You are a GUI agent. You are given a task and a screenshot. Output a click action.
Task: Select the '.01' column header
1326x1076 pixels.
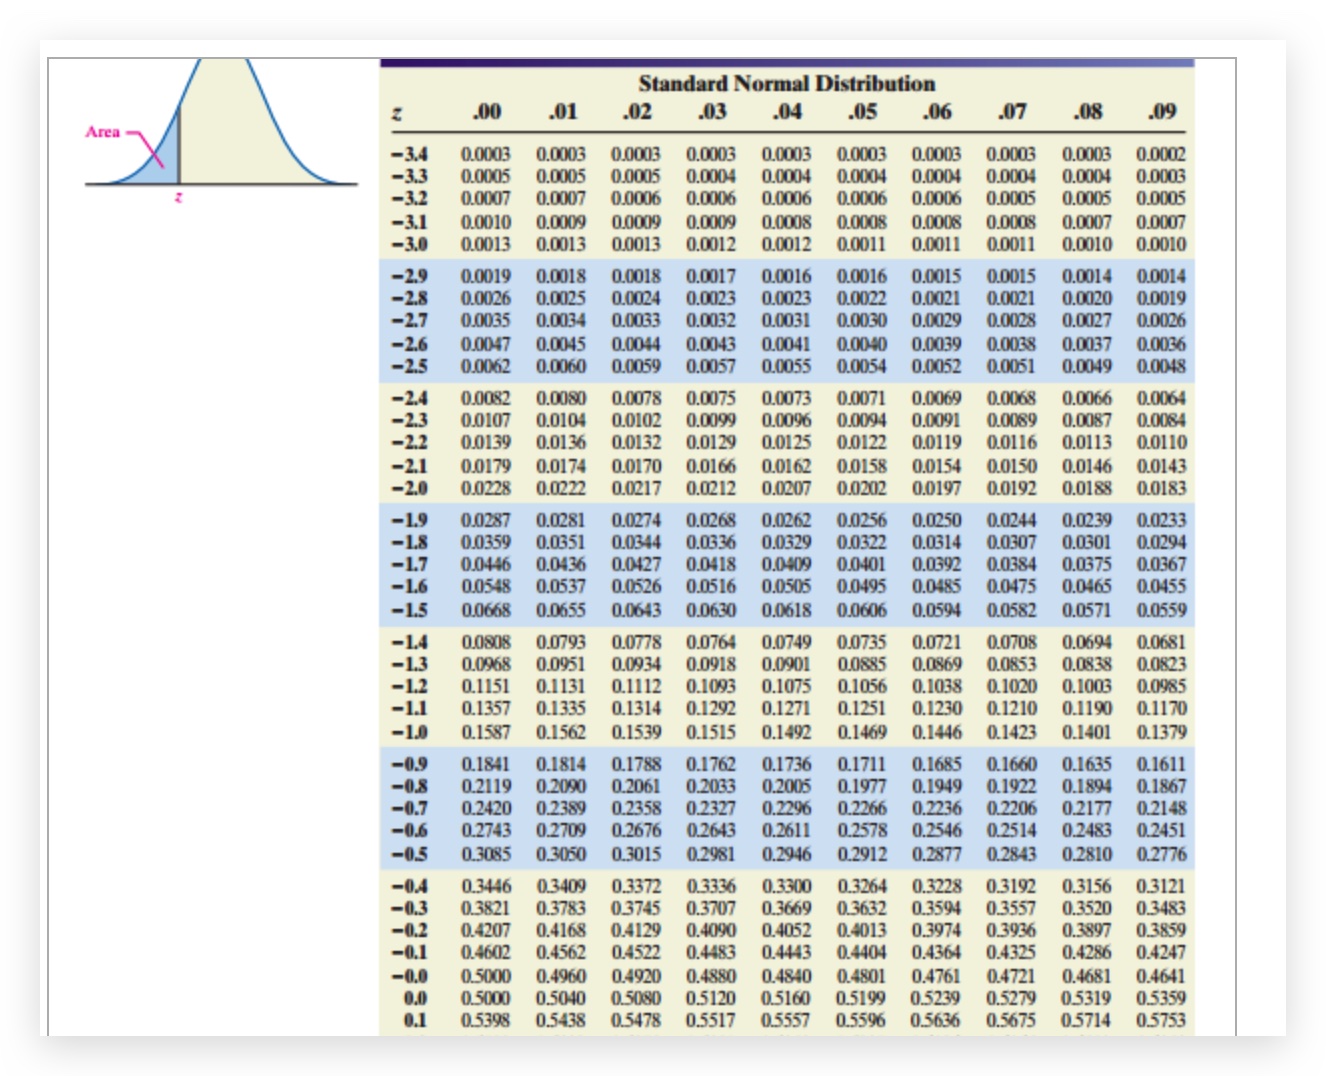562,111
